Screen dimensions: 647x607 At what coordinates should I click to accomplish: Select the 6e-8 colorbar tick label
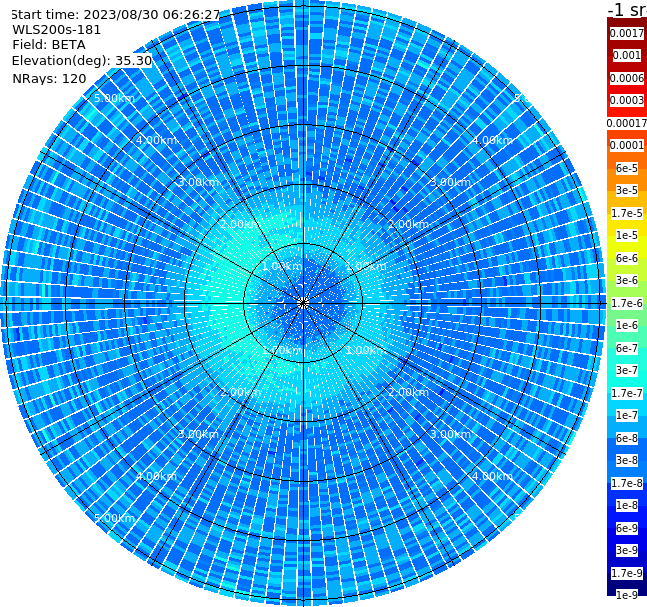pyautogui.click(x=627, y=438)
